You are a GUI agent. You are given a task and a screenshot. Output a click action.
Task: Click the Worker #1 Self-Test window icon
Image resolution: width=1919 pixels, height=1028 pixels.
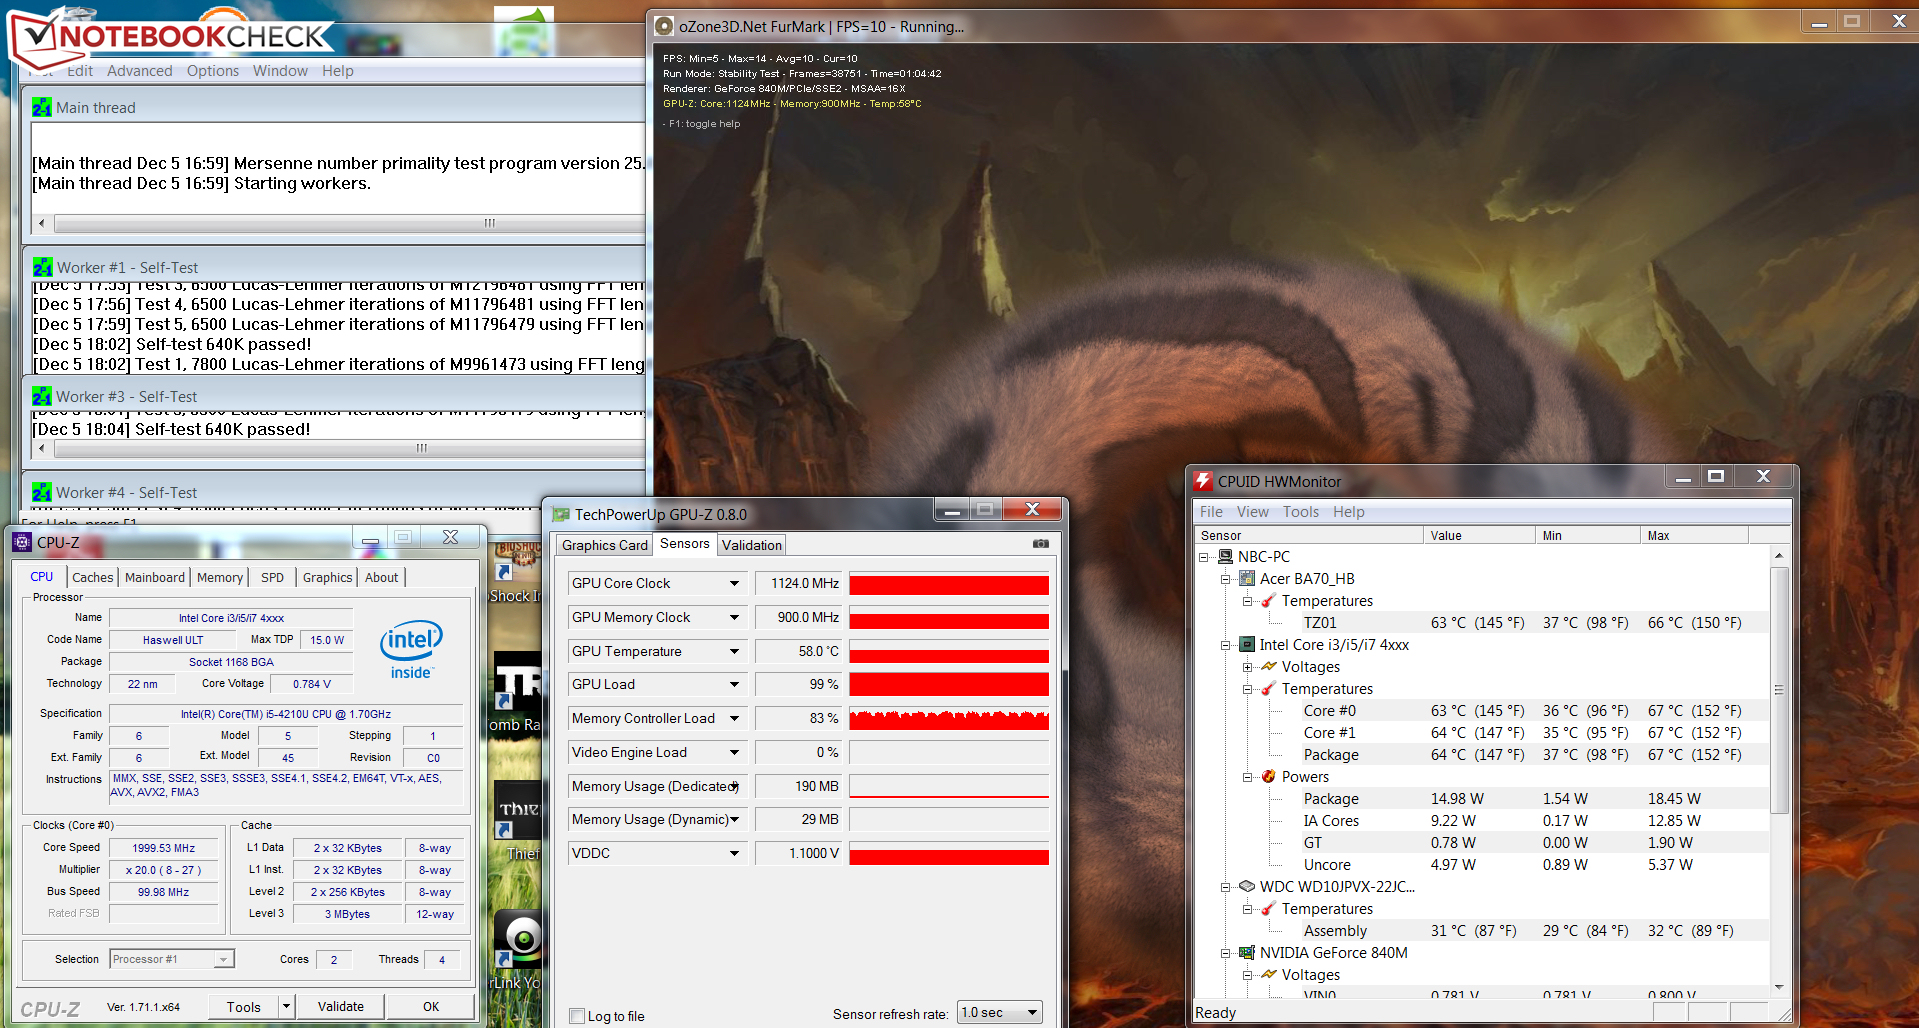[43, 267]
